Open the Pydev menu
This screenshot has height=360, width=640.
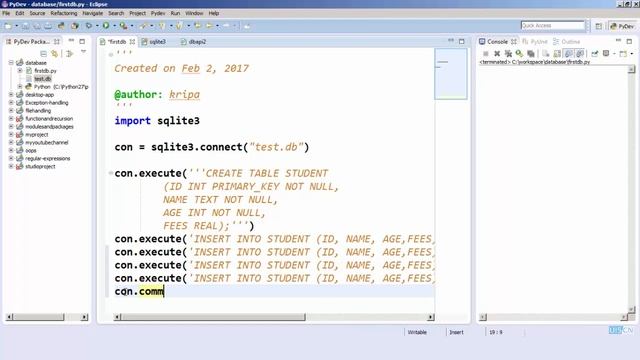coord(158,13)
